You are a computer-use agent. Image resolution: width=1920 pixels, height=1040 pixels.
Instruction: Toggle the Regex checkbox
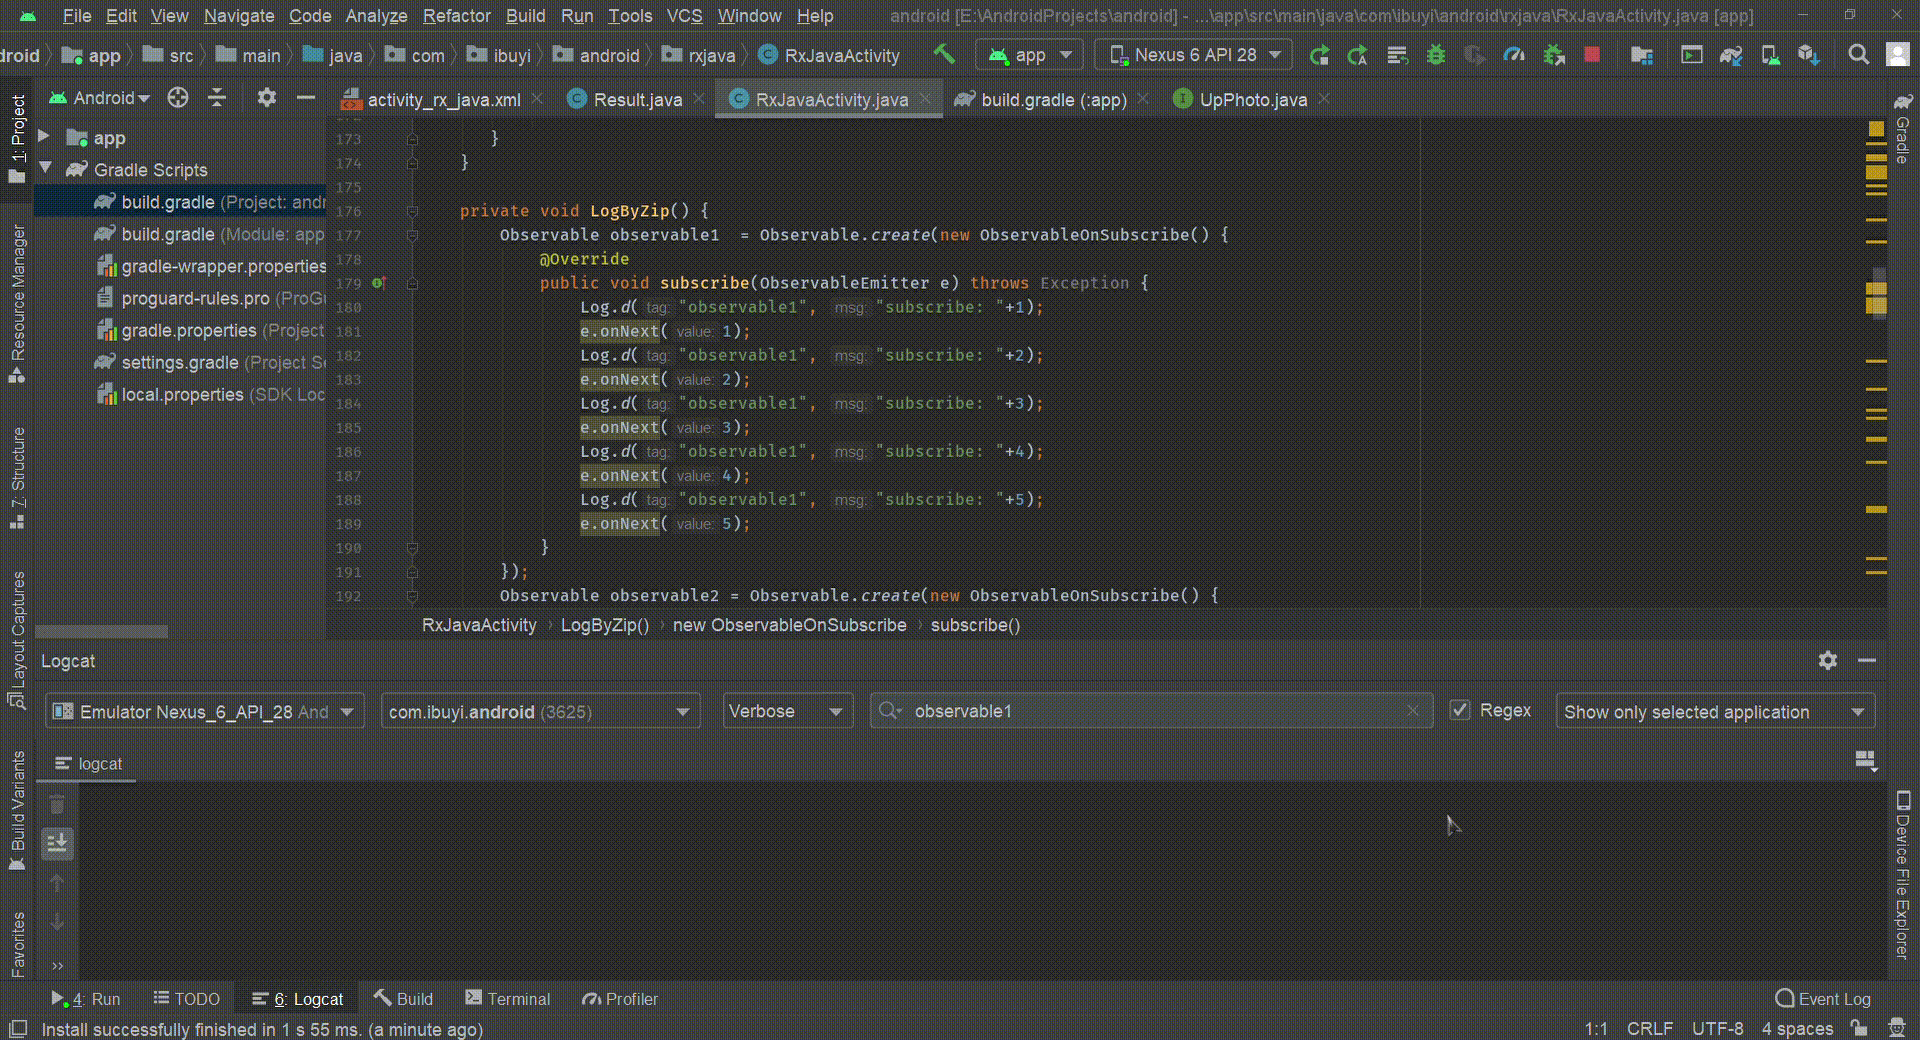(1460, 710)
